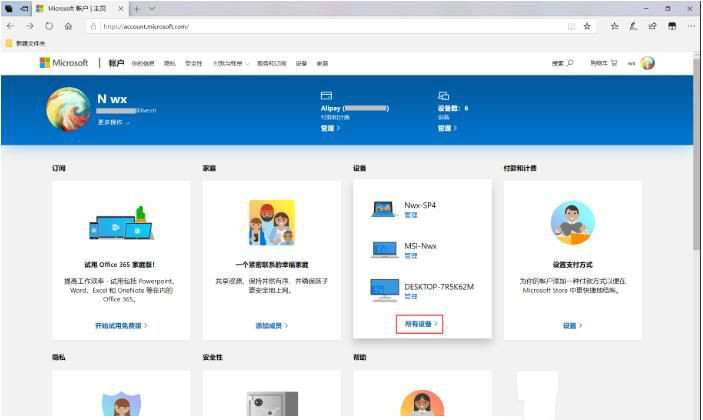Click the browser Forward arrow
703x420 pixels.
pos(30,26)
